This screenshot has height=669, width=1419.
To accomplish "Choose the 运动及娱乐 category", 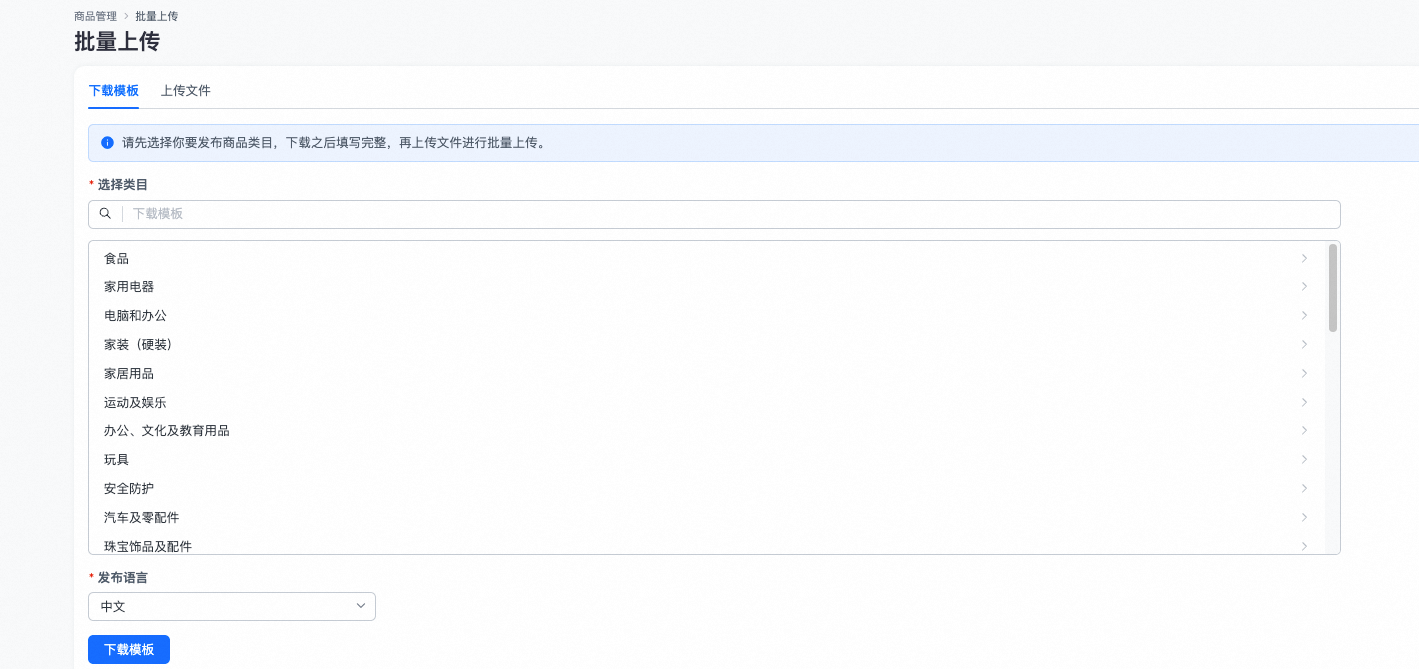I will pyautogui.click(x=135, y=403).
